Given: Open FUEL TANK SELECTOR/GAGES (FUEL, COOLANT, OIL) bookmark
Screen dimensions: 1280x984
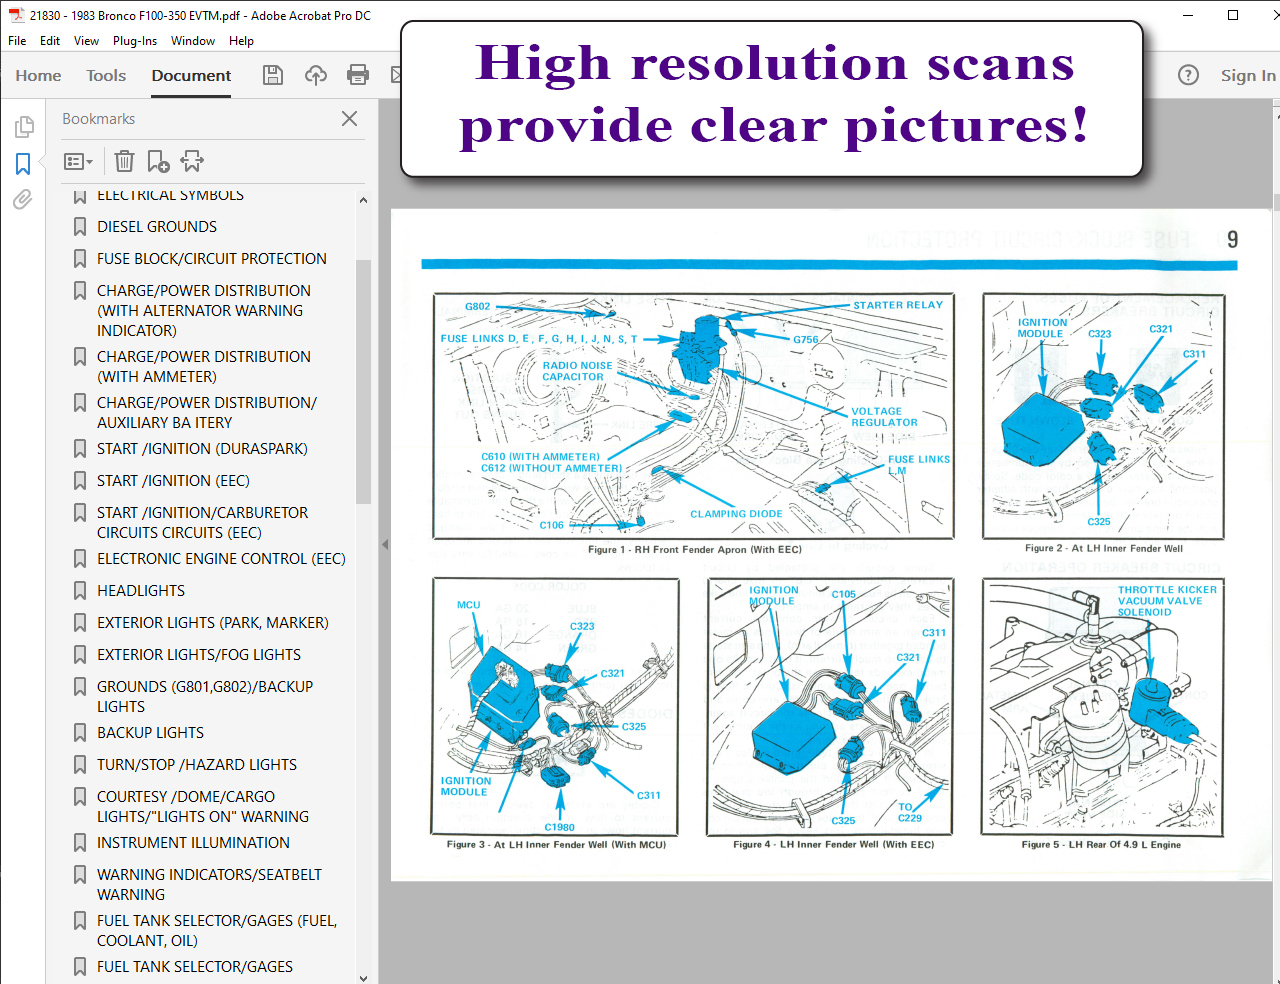Looking at the screenshot, I should tap(217, 931).
